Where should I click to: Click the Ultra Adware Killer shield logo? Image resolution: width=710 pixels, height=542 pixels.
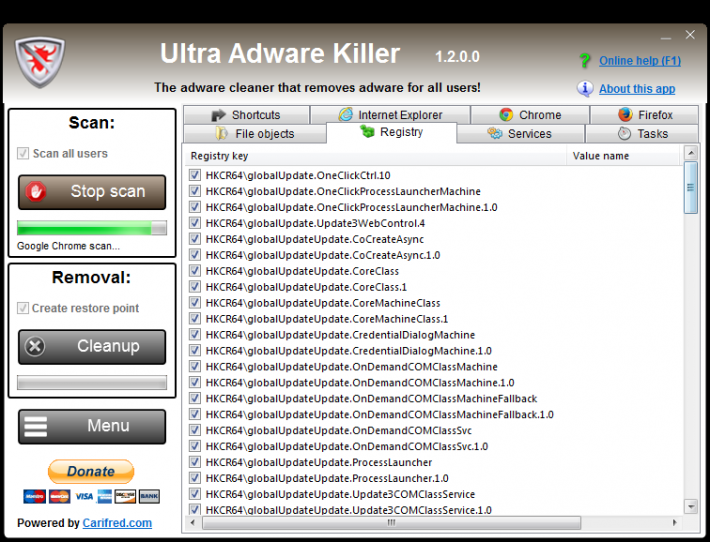click(40, 62)
